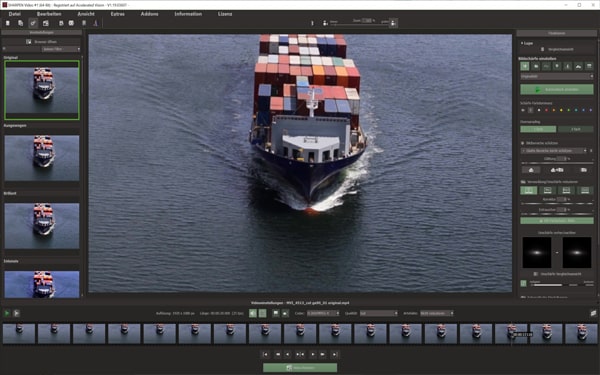Screen dimensions: 600x375
Task: Open the Datei menu
Action: click(15, 14)
